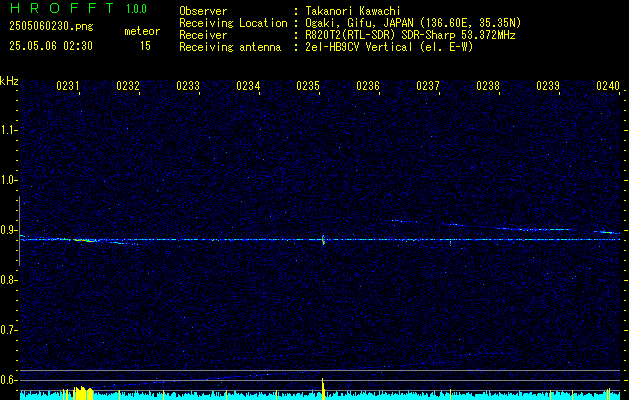
Task: Click the file name 2505060230.png
Action: coord(51,26)
